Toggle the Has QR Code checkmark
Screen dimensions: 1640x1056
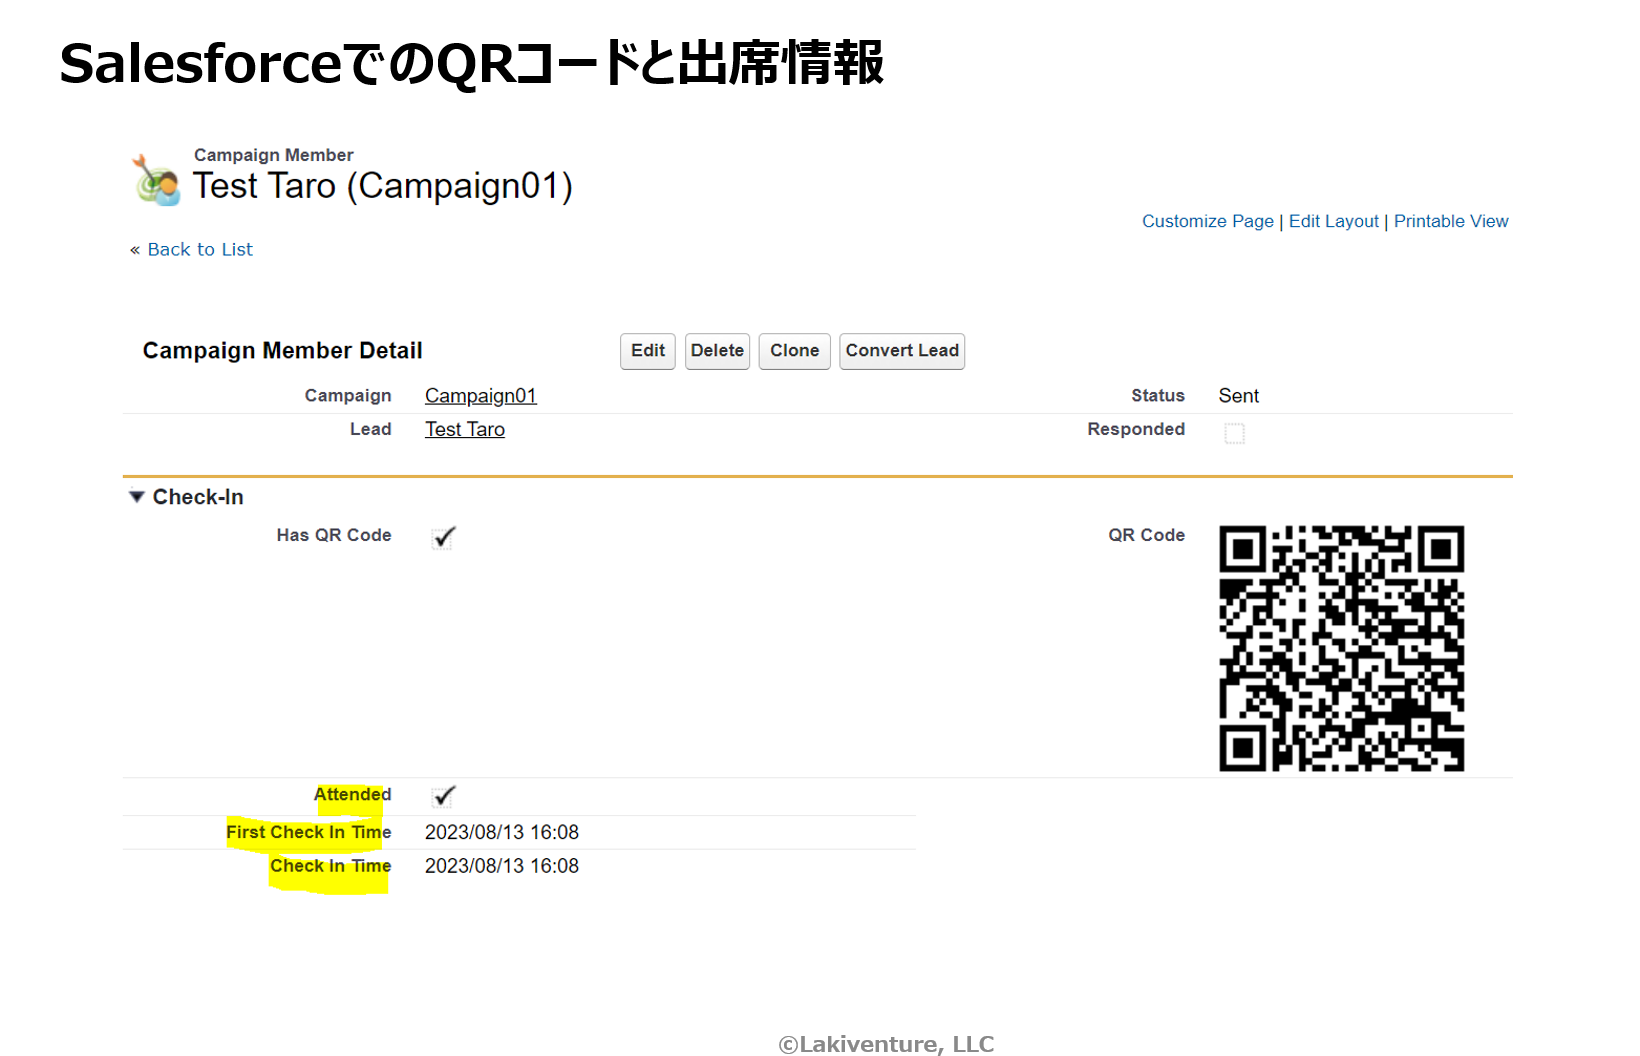(x=444, y=537)
